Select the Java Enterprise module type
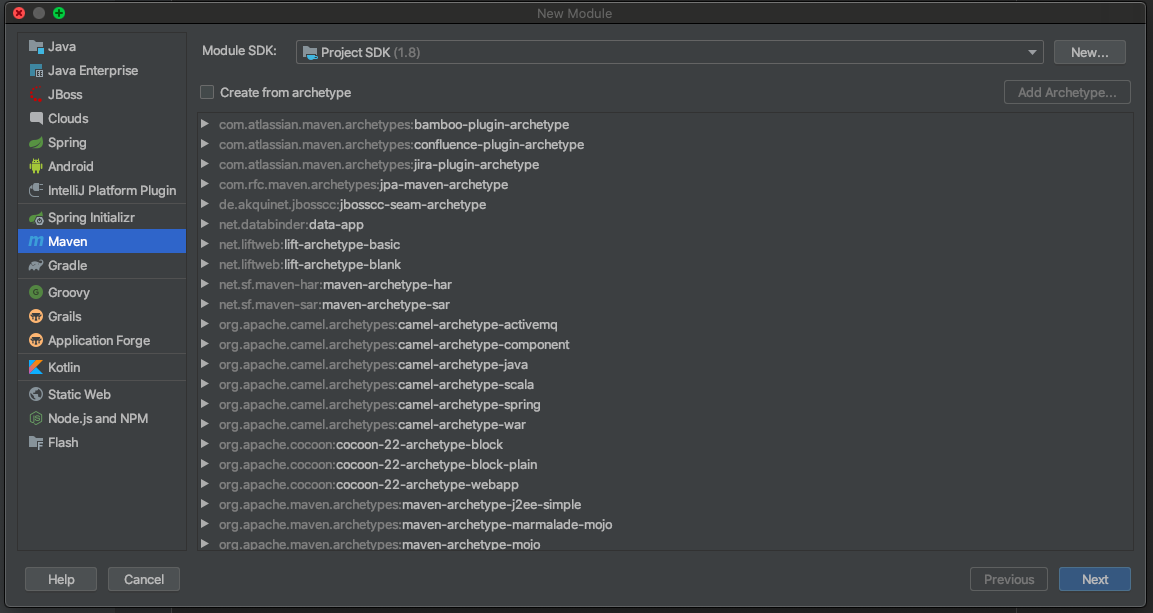The image size is (1153, 613). click(101, 71)
